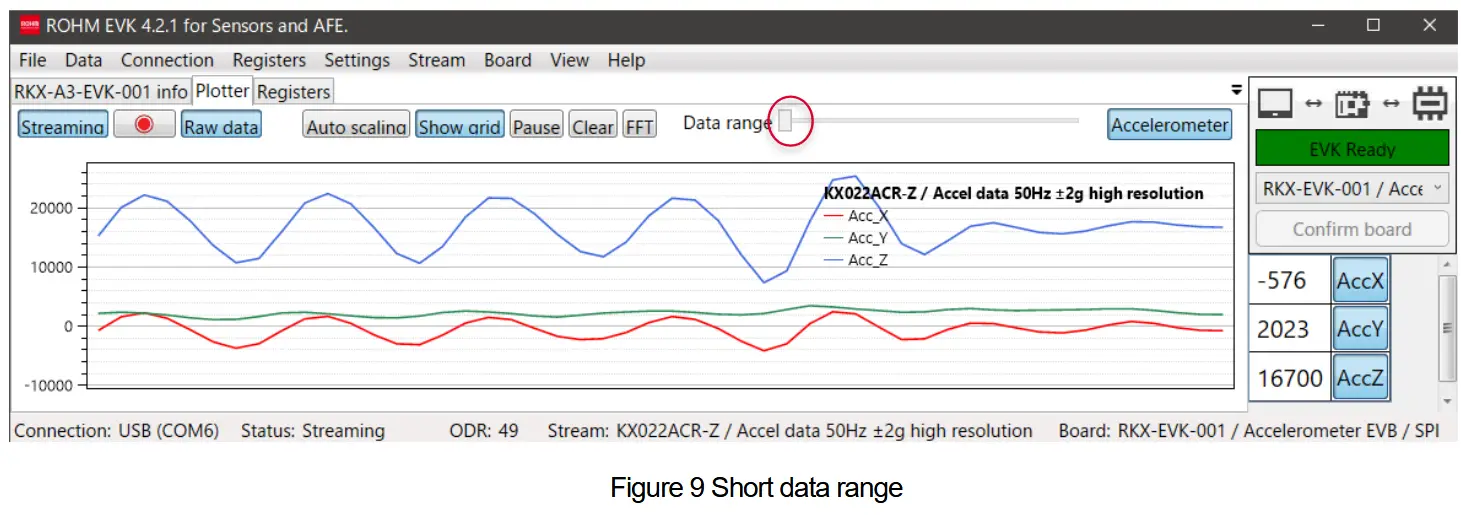Image resolution: width=1461 pixels, height=515 pixels.
Task: Click the Data range label
Action: point(727,123)
